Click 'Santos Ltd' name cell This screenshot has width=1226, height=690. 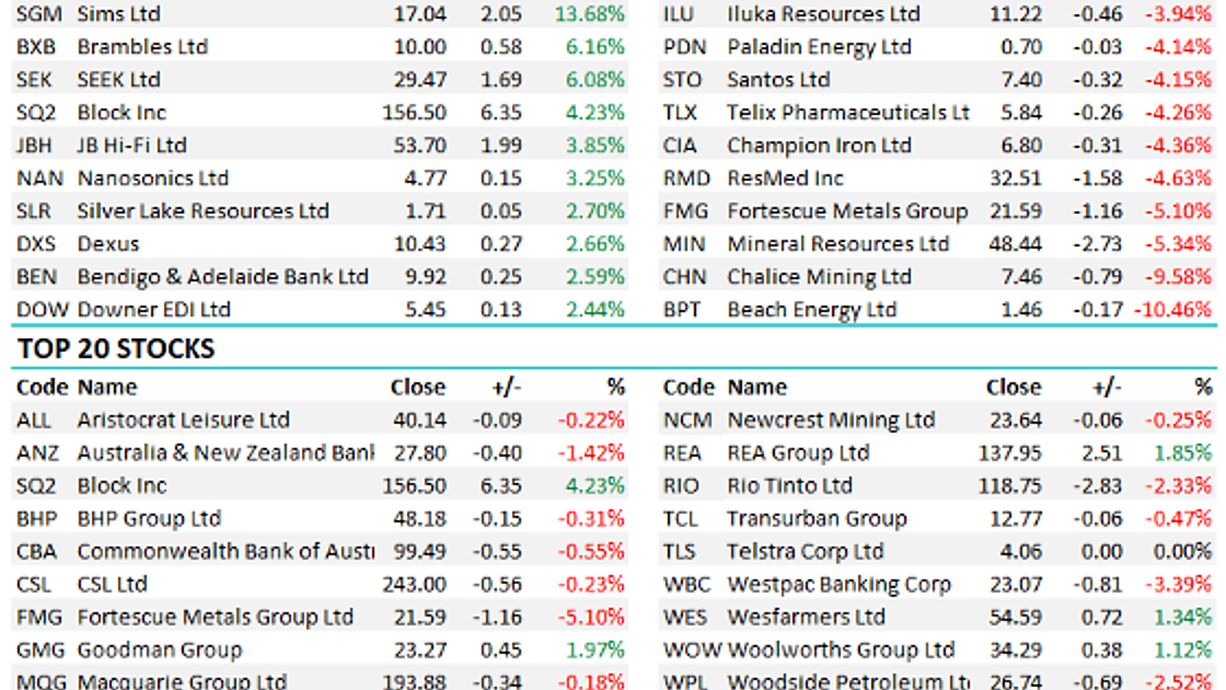click(778, 80)
